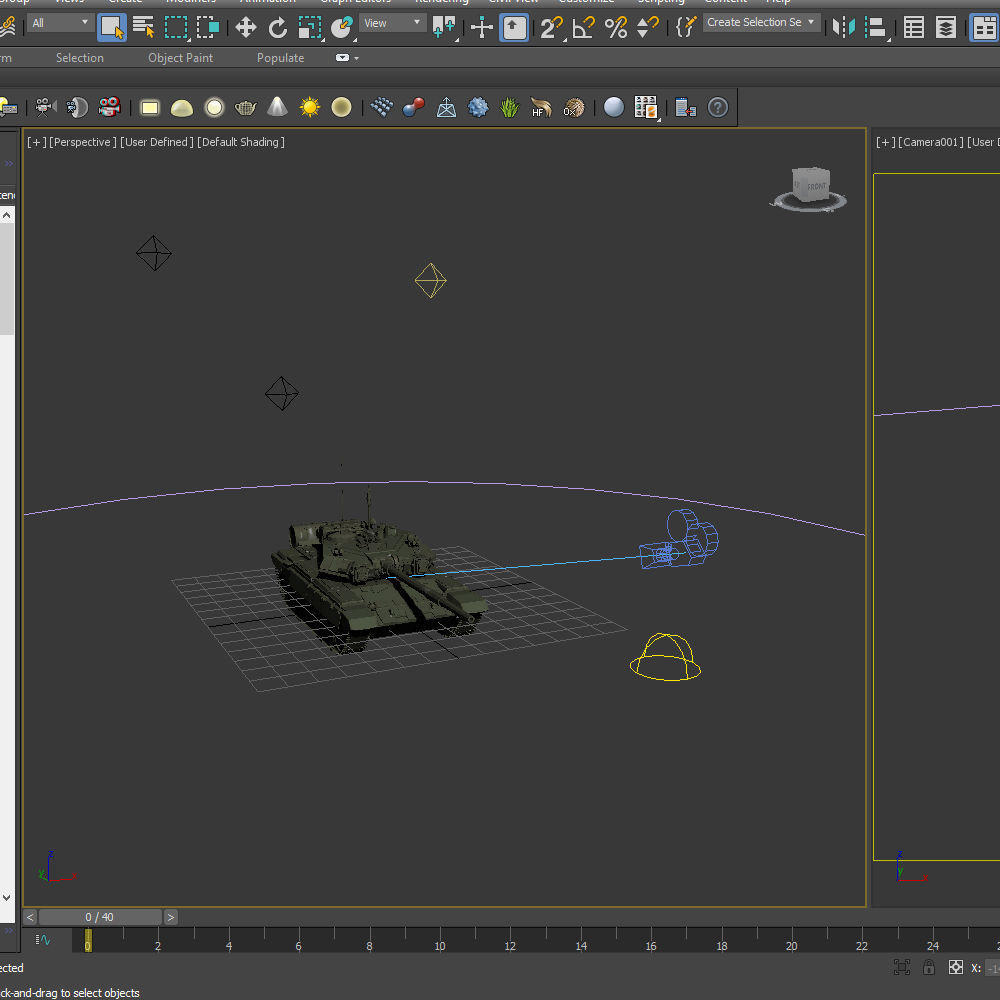Switch to Selection ribbon tab
Image resolution: width=1000 pixels, height=1000 pixels.
tap(80, 58)
